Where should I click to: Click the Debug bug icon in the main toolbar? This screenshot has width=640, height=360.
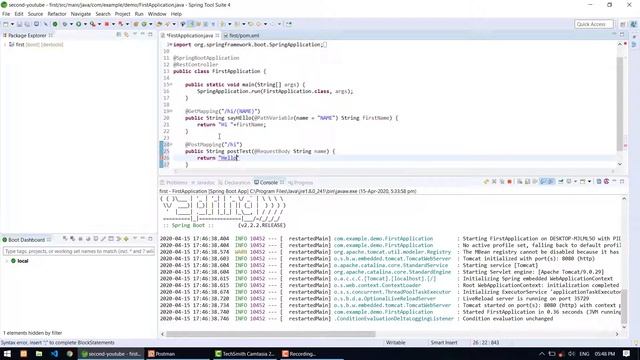coord(64,24)
